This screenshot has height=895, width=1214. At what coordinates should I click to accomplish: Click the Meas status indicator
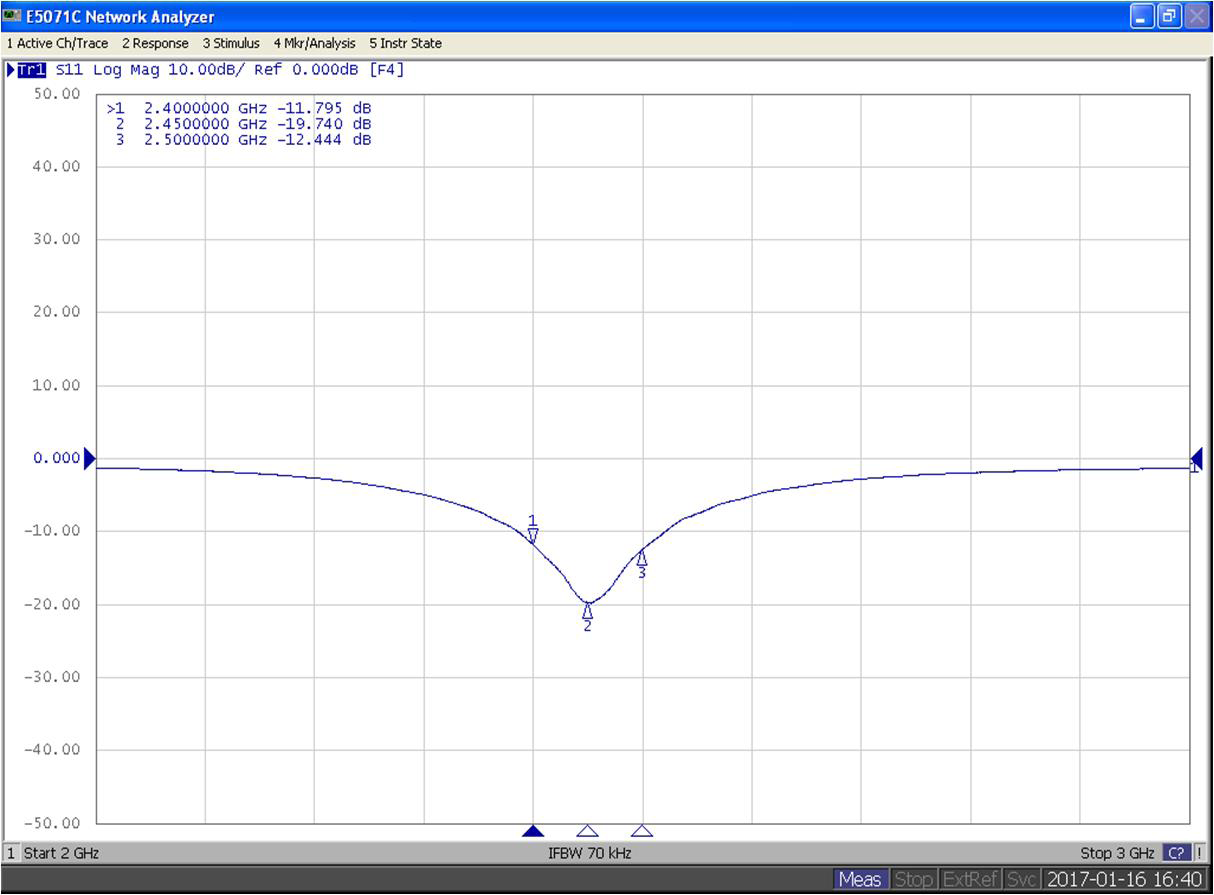[859, 880]
